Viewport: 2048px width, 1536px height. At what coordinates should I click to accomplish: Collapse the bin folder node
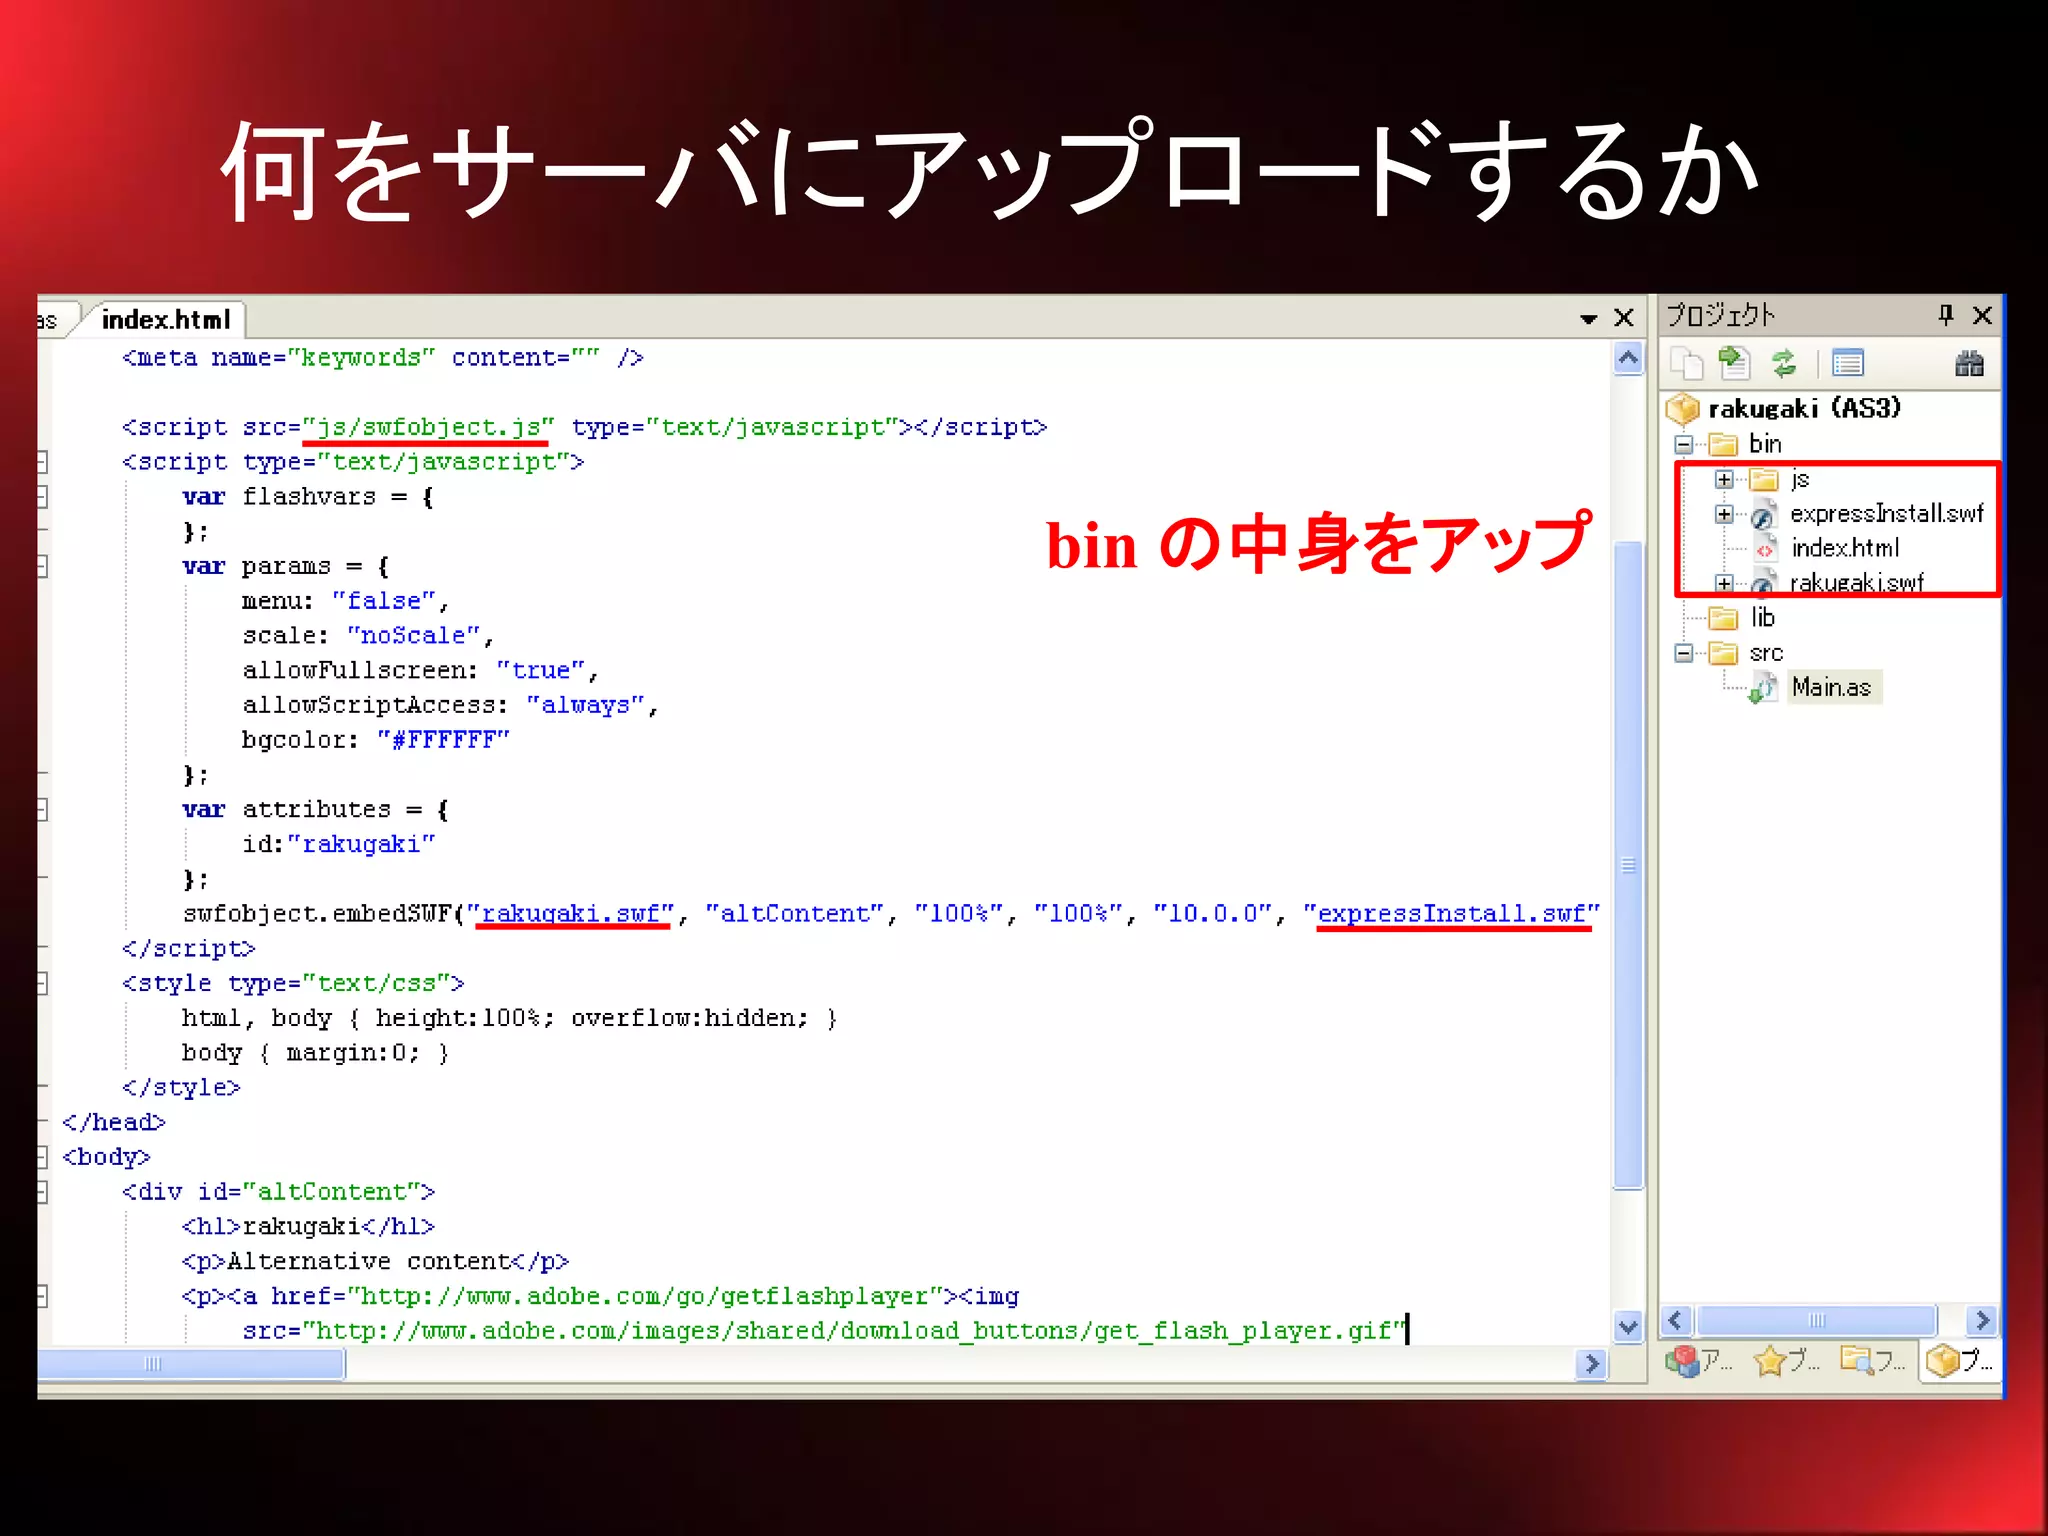point(1684,444)
